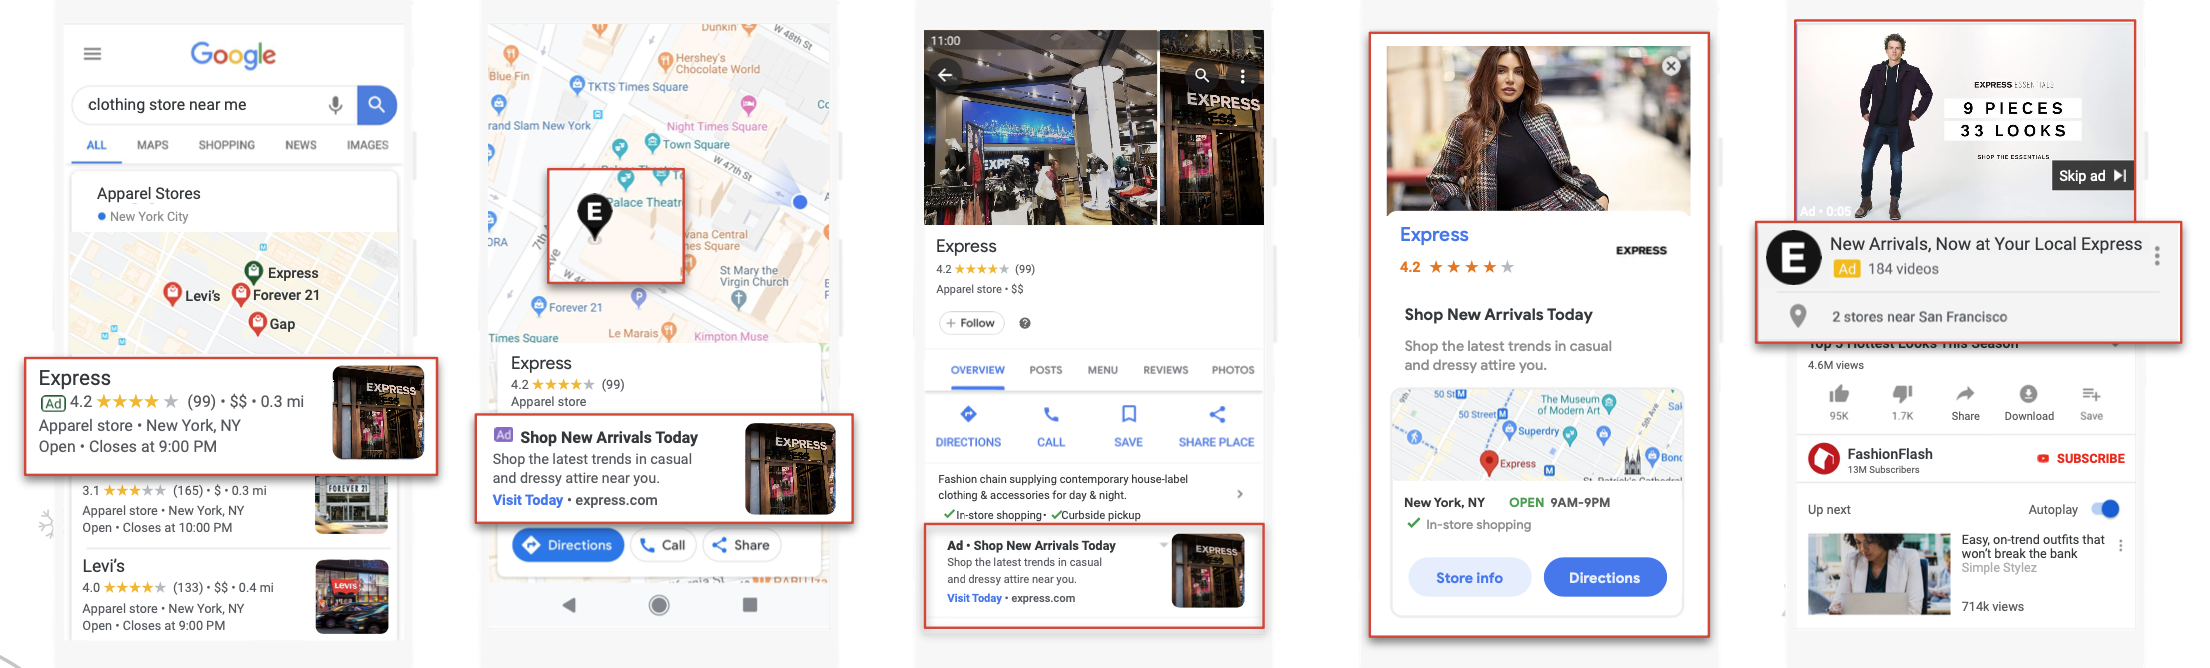Open the POSTS tab on the Express listing
This screenshot has height=668, width=2210.
(1046, 370)
